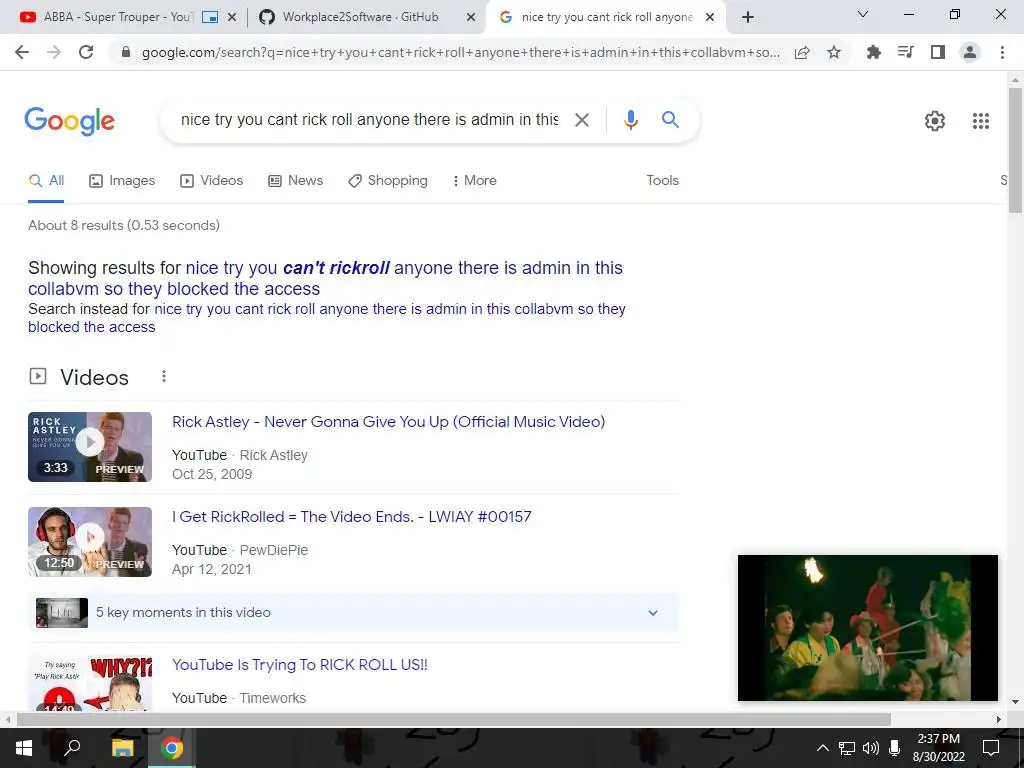Open the taskbar clock and date
1024x768 pixels.
pyautogui.click(x=938, y=748)
